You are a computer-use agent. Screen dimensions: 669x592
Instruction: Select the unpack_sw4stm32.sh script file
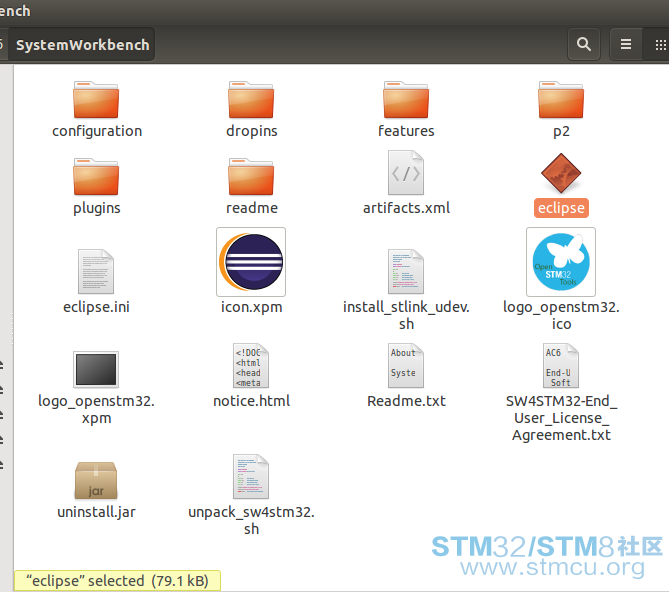pos(251,477)
